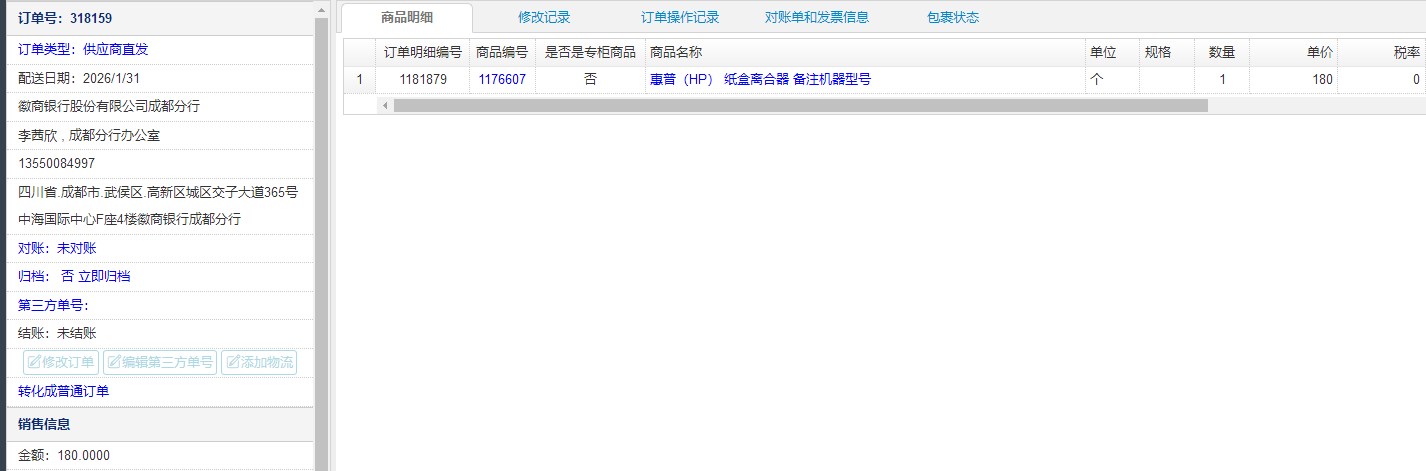Viewport: 1426px width, 471px height.
Task: Open the 对账单和发票信息 tab
Action: pyautogui.click(x=816, y=17)
